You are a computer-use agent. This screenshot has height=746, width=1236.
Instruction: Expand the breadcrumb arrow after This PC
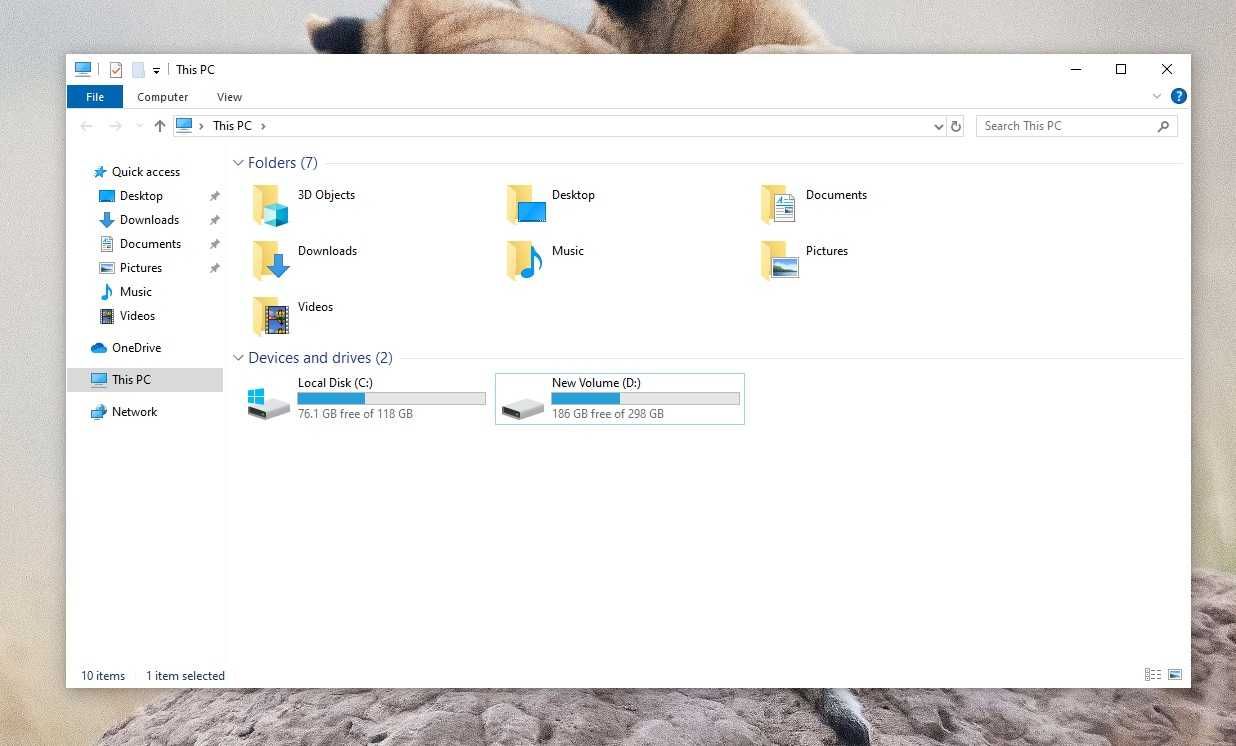click(263, 126)
